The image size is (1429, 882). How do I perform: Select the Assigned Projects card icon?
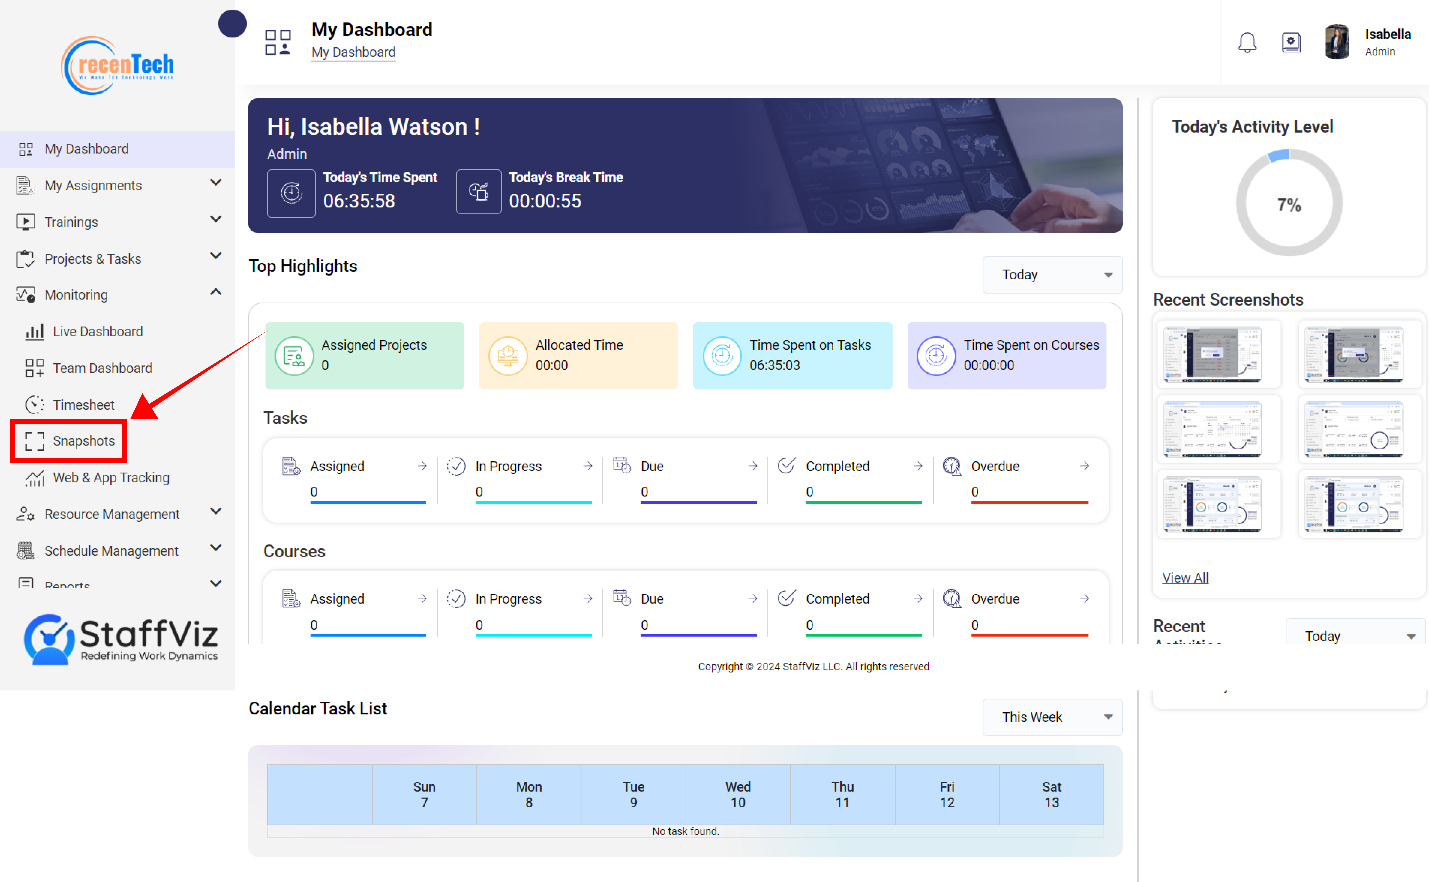pyautogui.click(x=294, y=355)
